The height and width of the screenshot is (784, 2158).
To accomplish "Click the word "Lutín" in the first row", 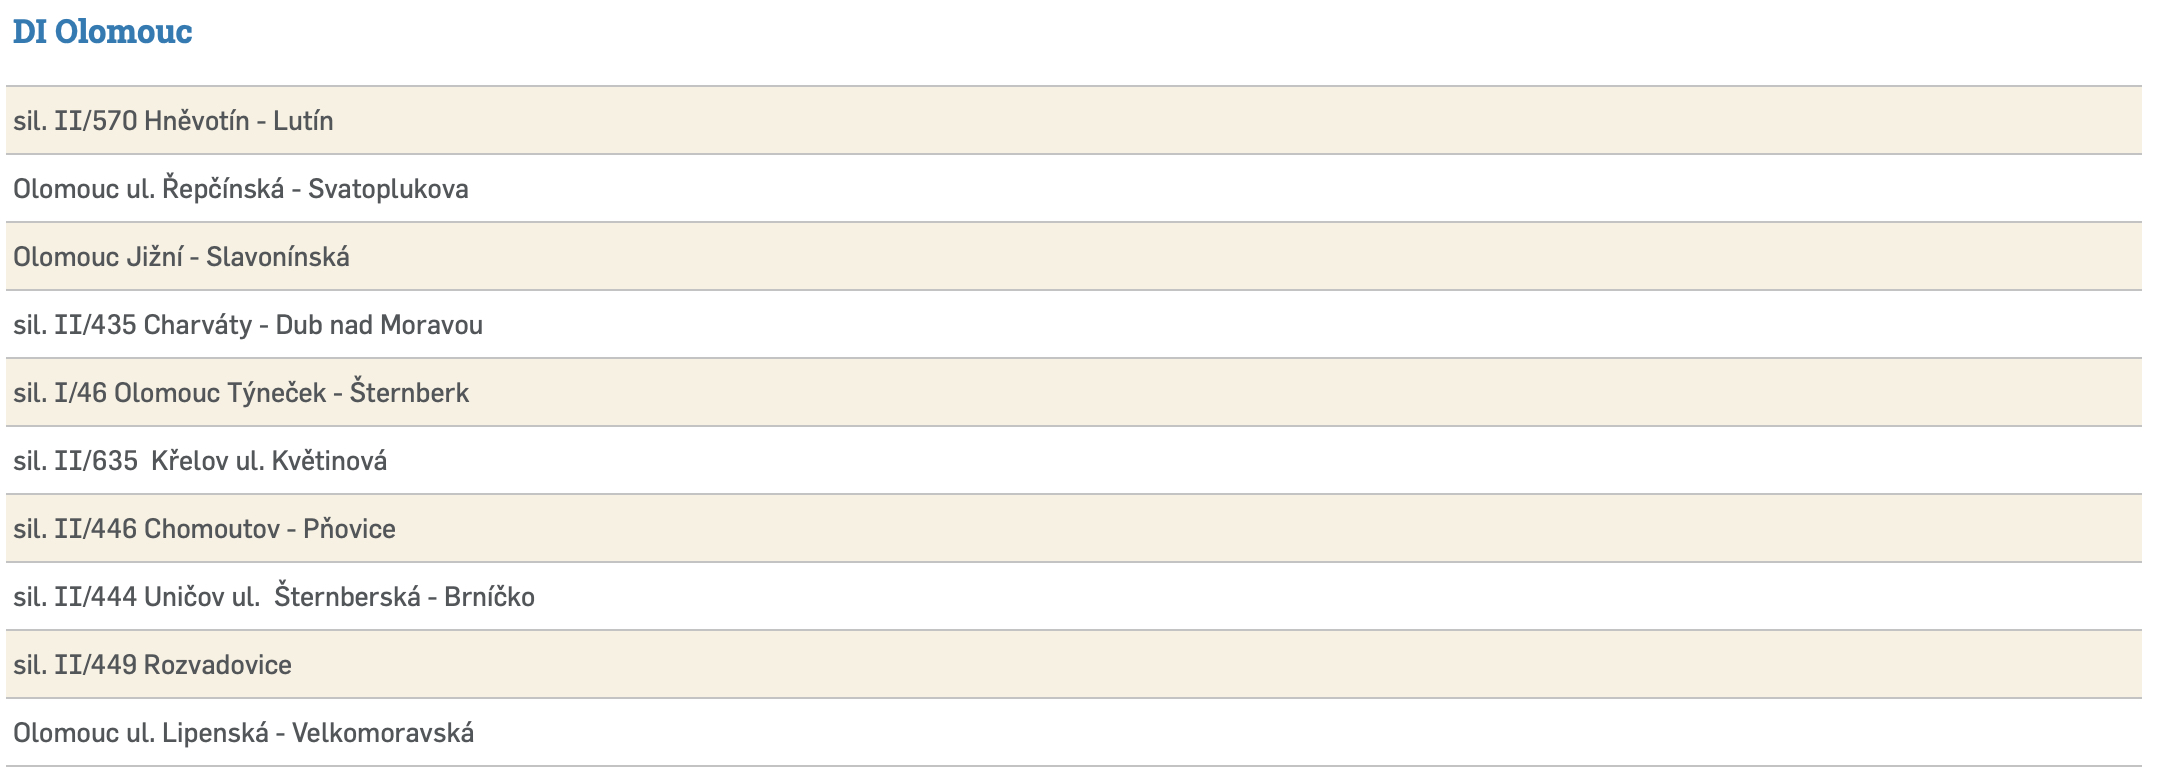I will [303, 121].
